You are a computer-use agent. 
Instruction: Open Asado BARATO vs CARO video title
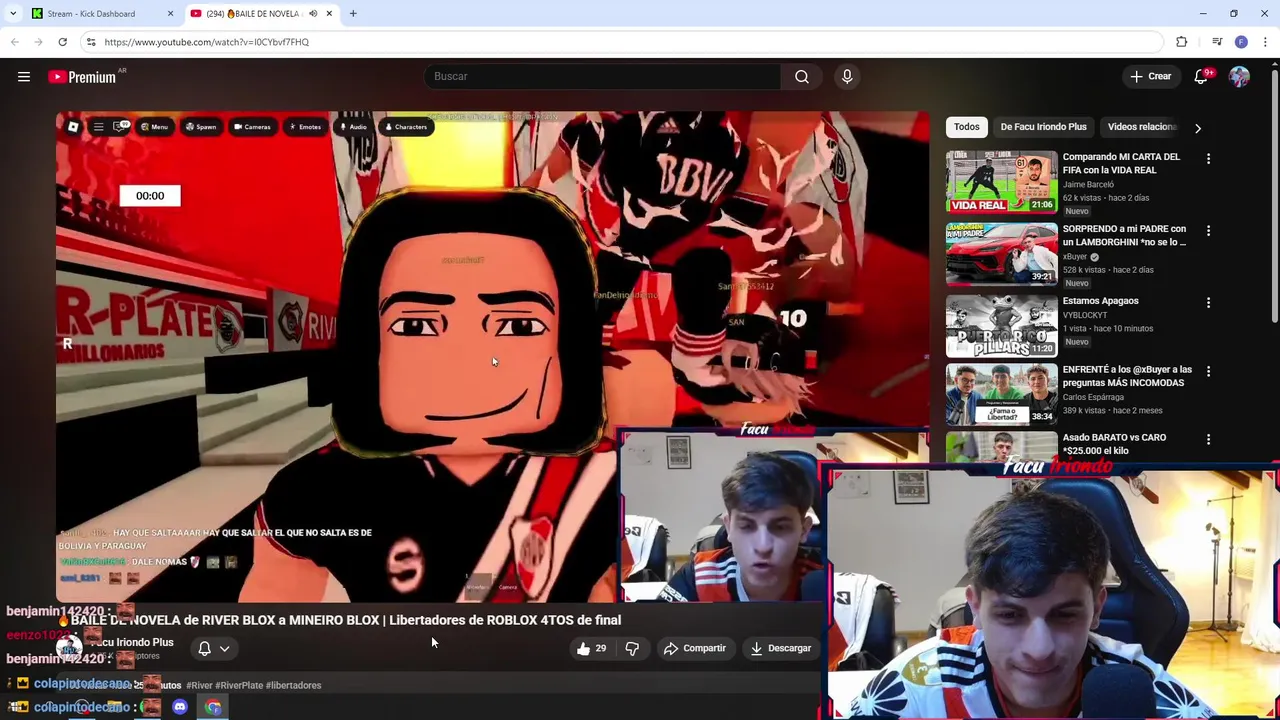click(1114, 444)
